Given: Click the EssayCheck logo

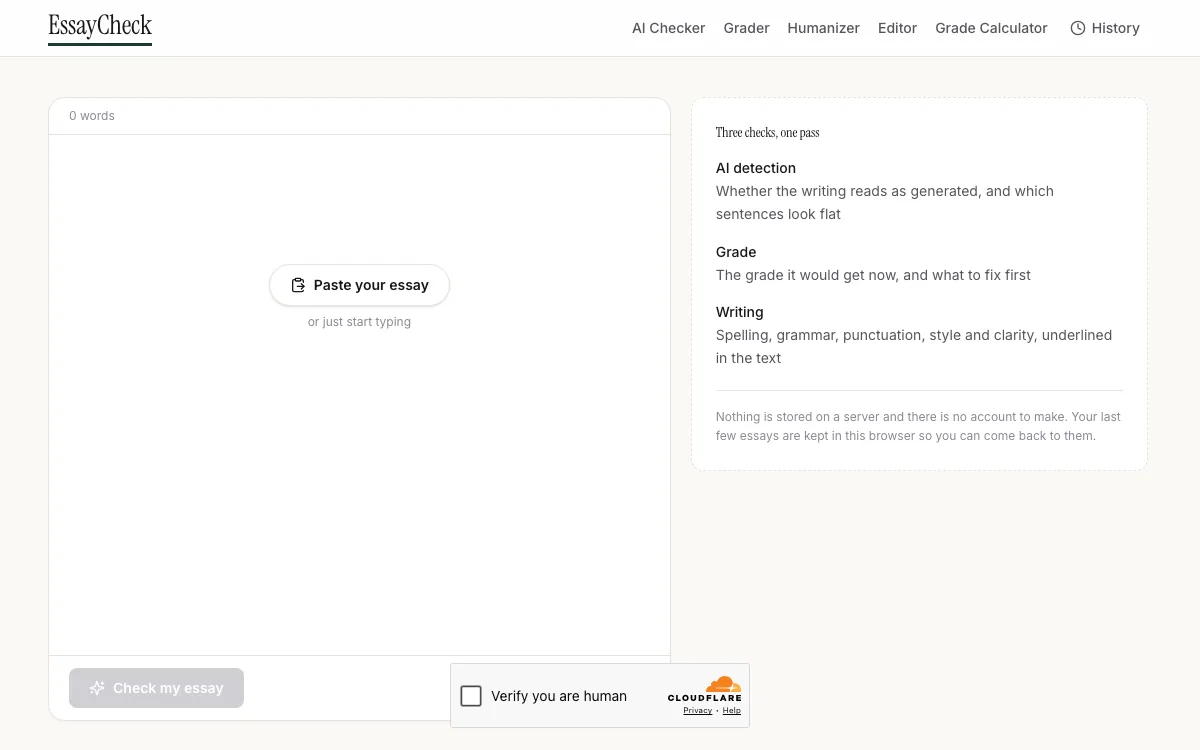Looking at the screenshot, I should pyautogui.click(x=100, y=27).
